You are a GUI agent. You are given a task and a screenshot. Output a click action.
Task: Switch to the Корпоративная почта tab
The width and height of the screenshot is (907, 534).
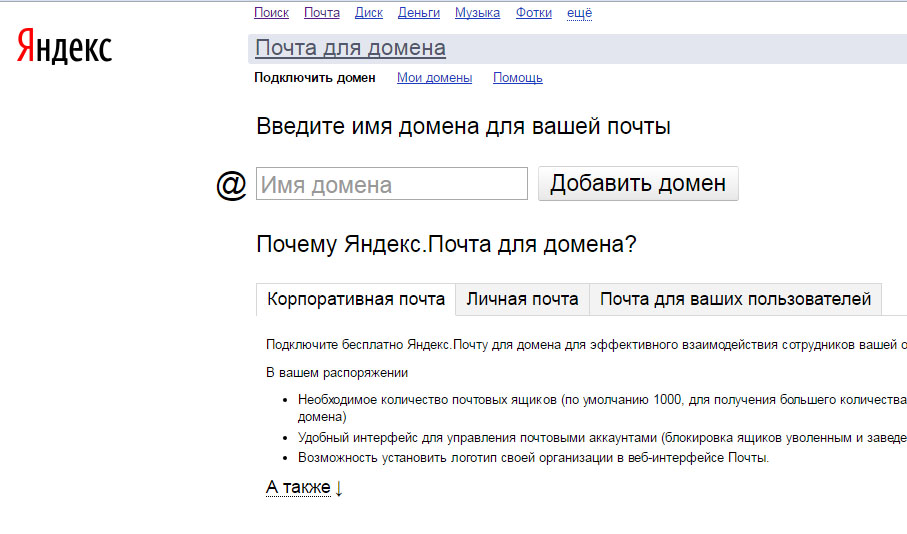pos(356,299)
